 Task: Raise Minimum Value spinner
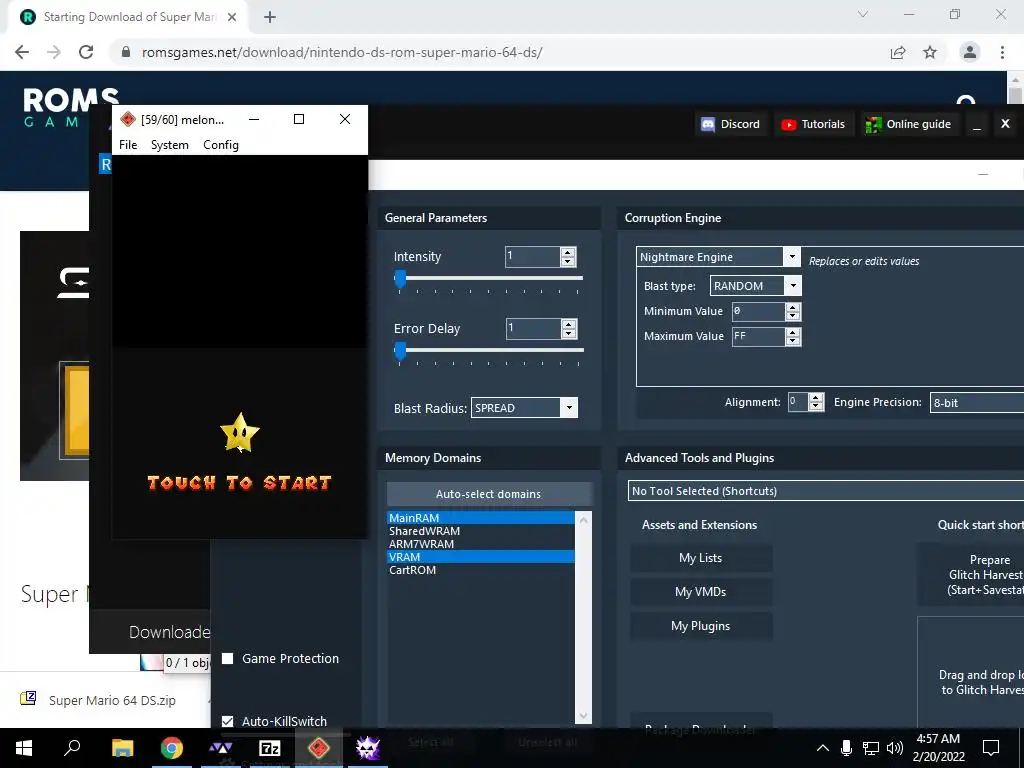pos(793,307)
